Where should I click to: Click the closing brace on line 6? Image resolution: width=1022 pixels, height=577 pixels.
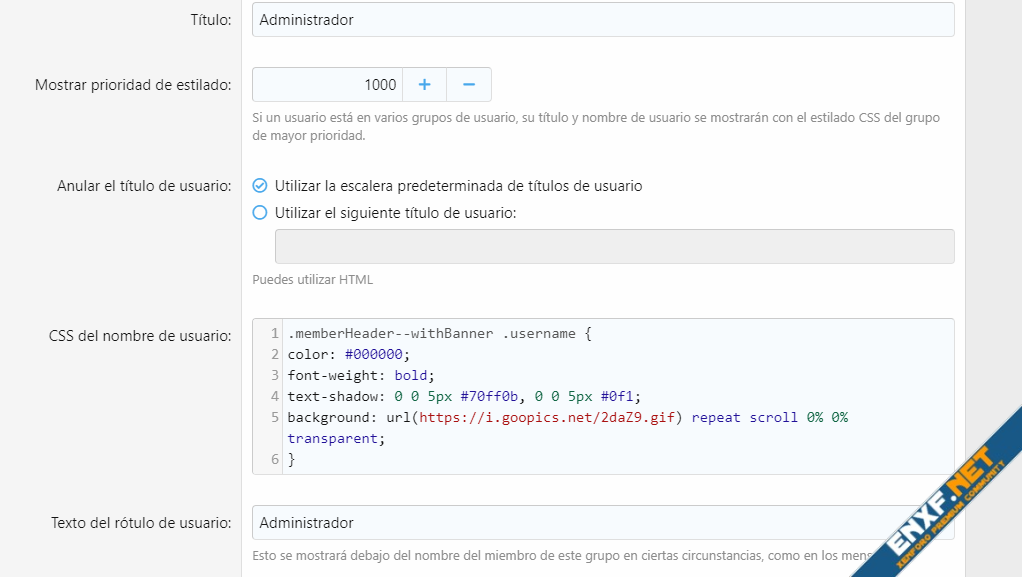tap(292, 459)
